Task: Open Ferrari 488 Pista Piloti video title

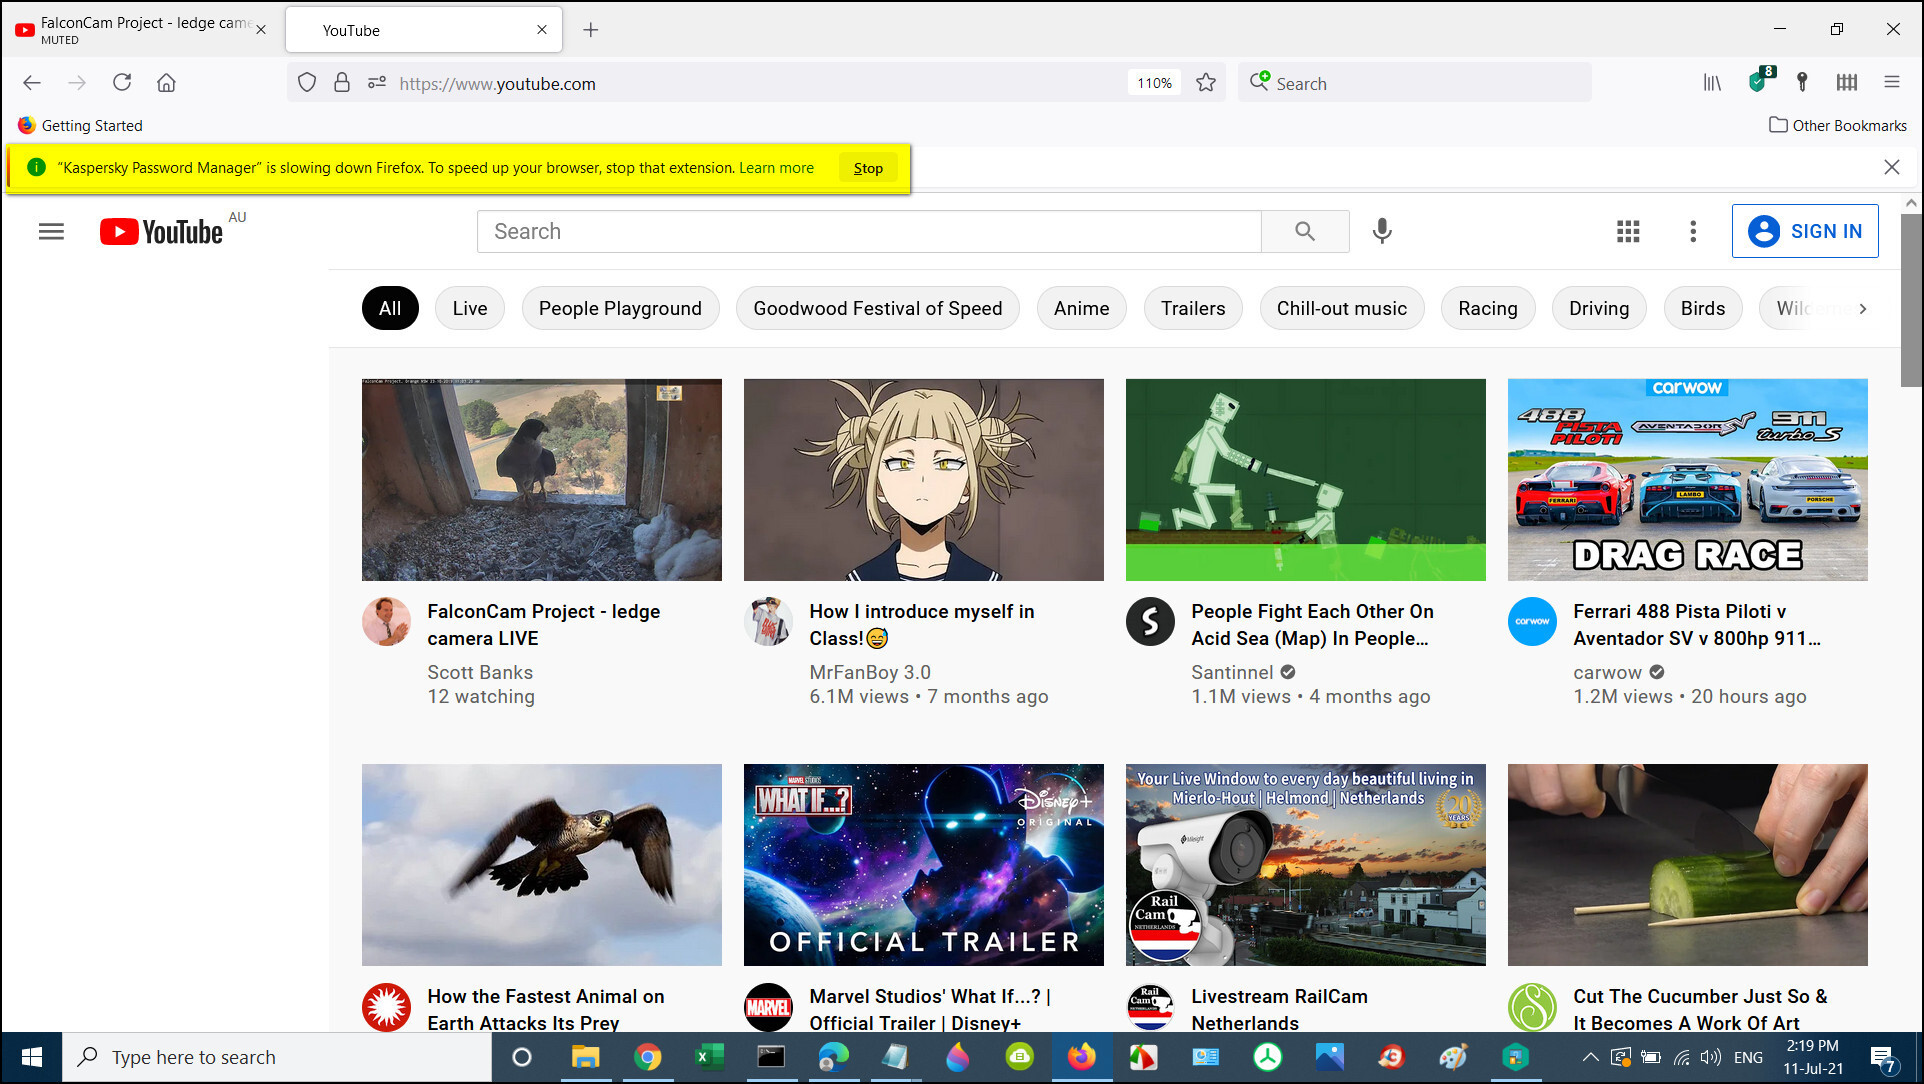Action: click(x=1696, y=625)
